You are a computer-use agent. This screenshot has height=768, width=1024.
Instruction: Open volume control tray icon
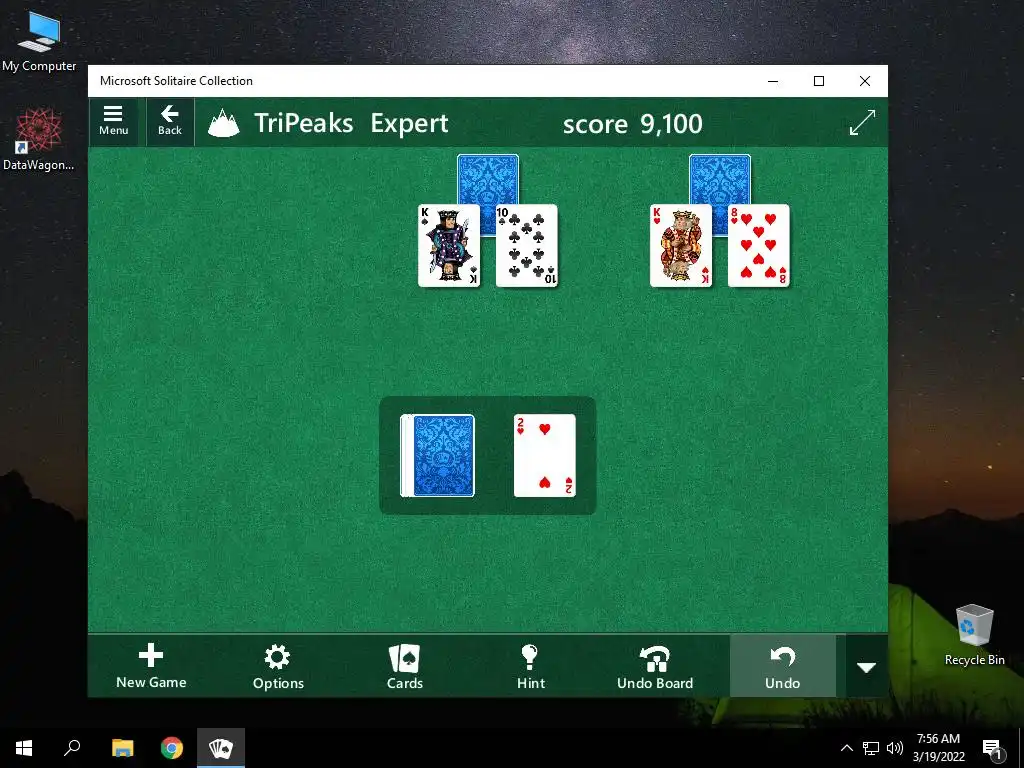895,748
